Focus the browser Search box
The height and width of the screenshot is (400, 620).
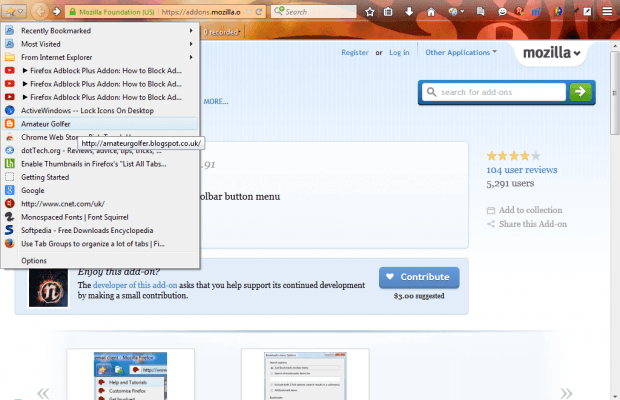pos(314,11)
